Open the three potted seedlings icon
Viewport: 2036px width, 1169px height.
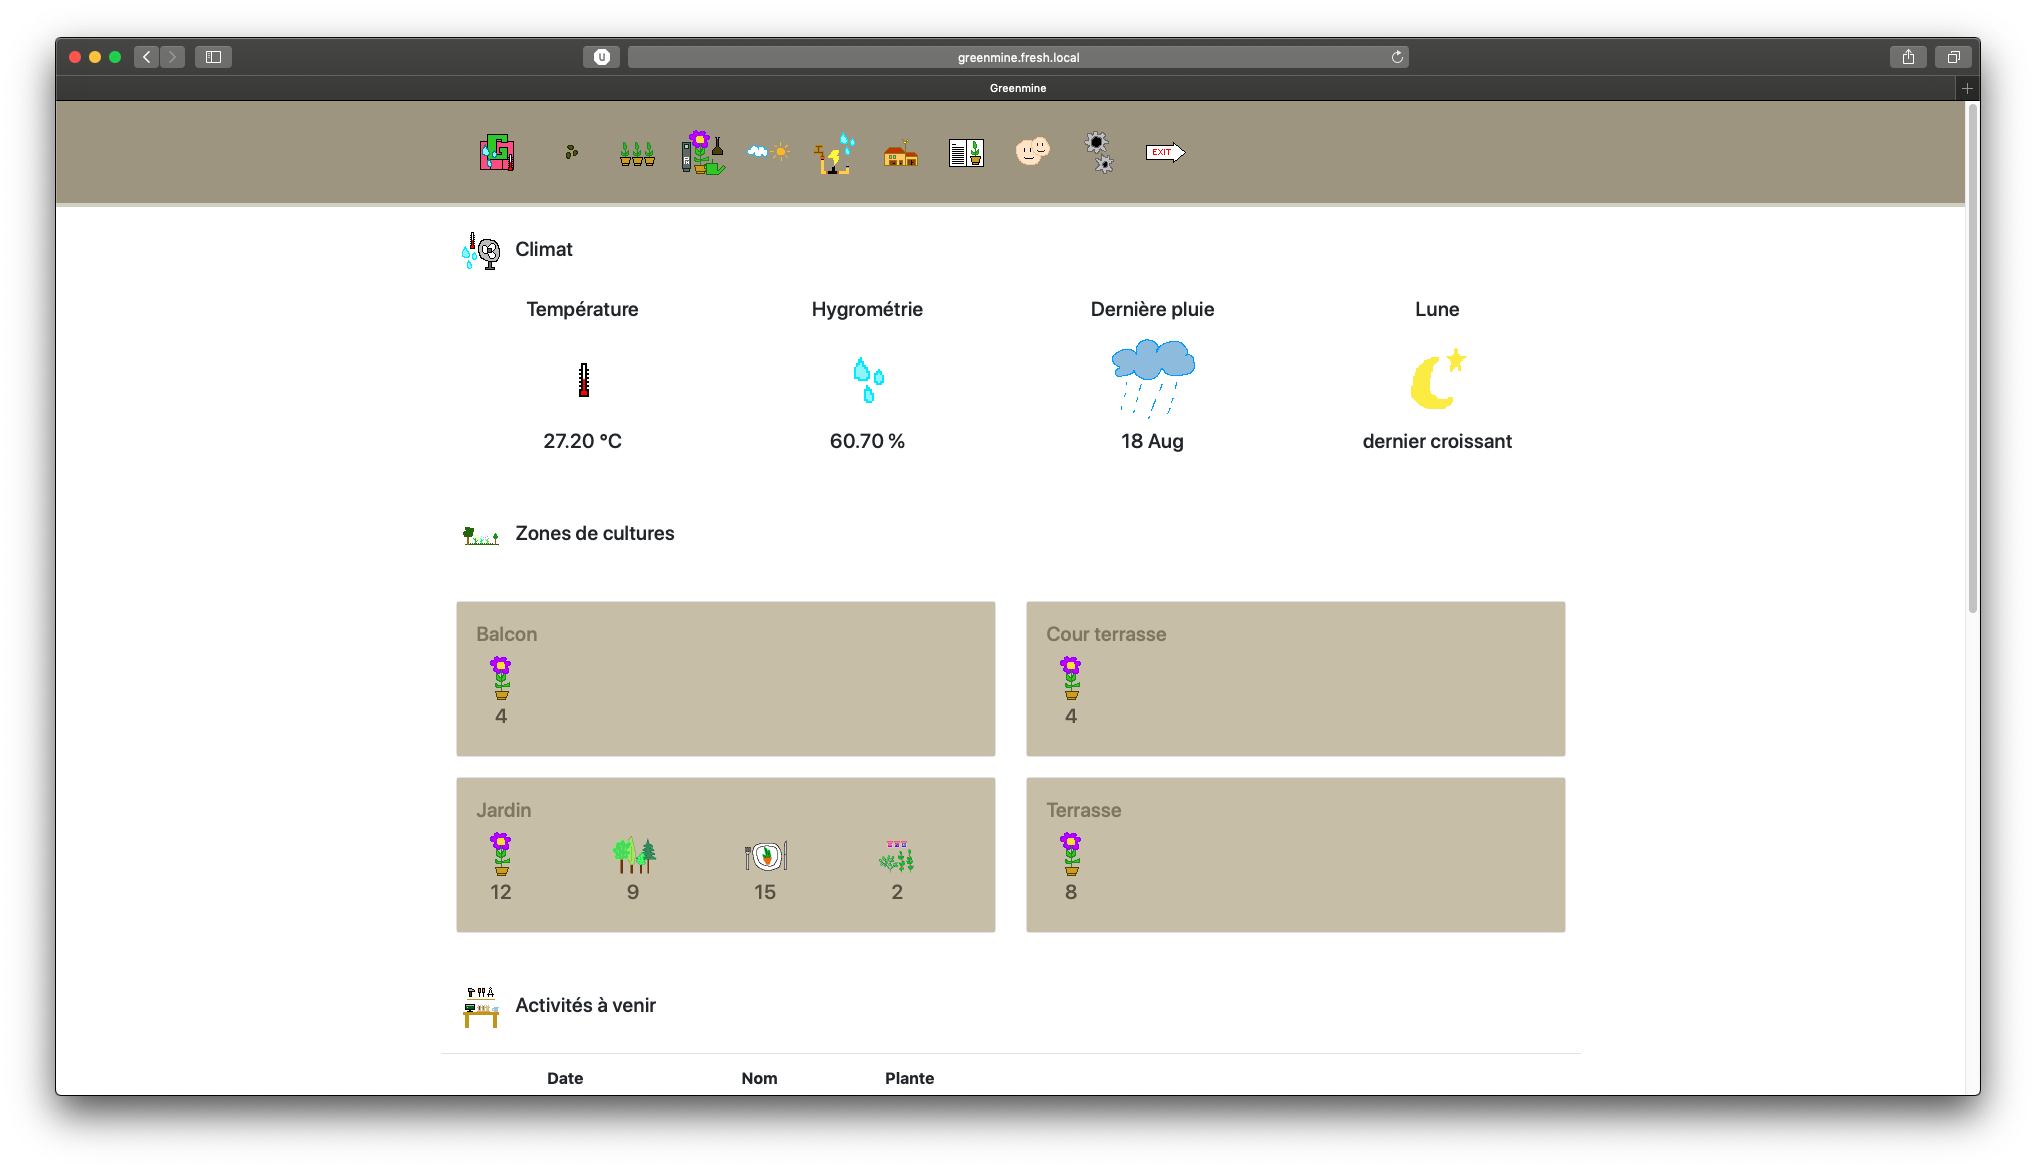[636, 153]
